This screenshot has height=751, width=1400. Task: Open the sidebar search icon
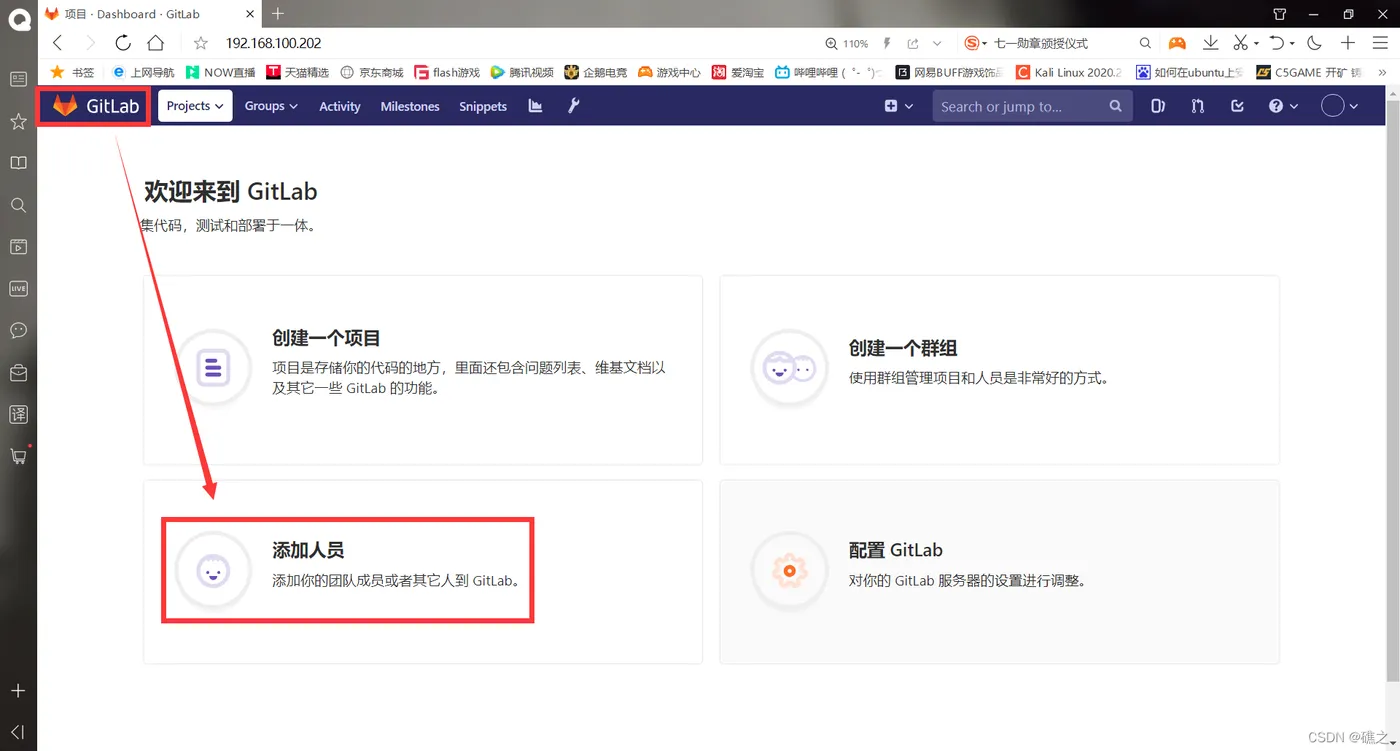pyautogui.click(x=18, y=205)
